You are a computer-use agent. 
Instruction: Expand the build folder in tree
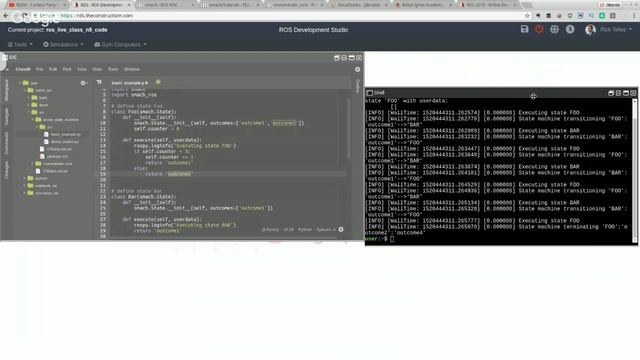coord(29,98)
